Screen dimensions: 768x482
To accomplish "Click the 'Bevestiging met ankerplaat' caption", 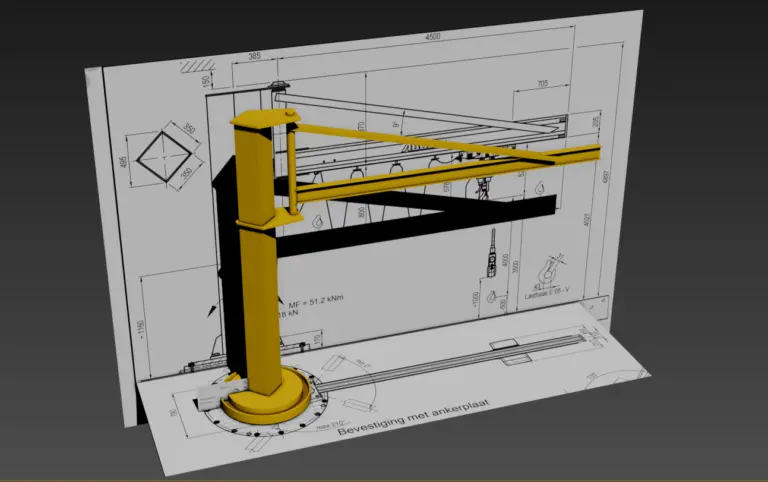I will tap(414, 417).
